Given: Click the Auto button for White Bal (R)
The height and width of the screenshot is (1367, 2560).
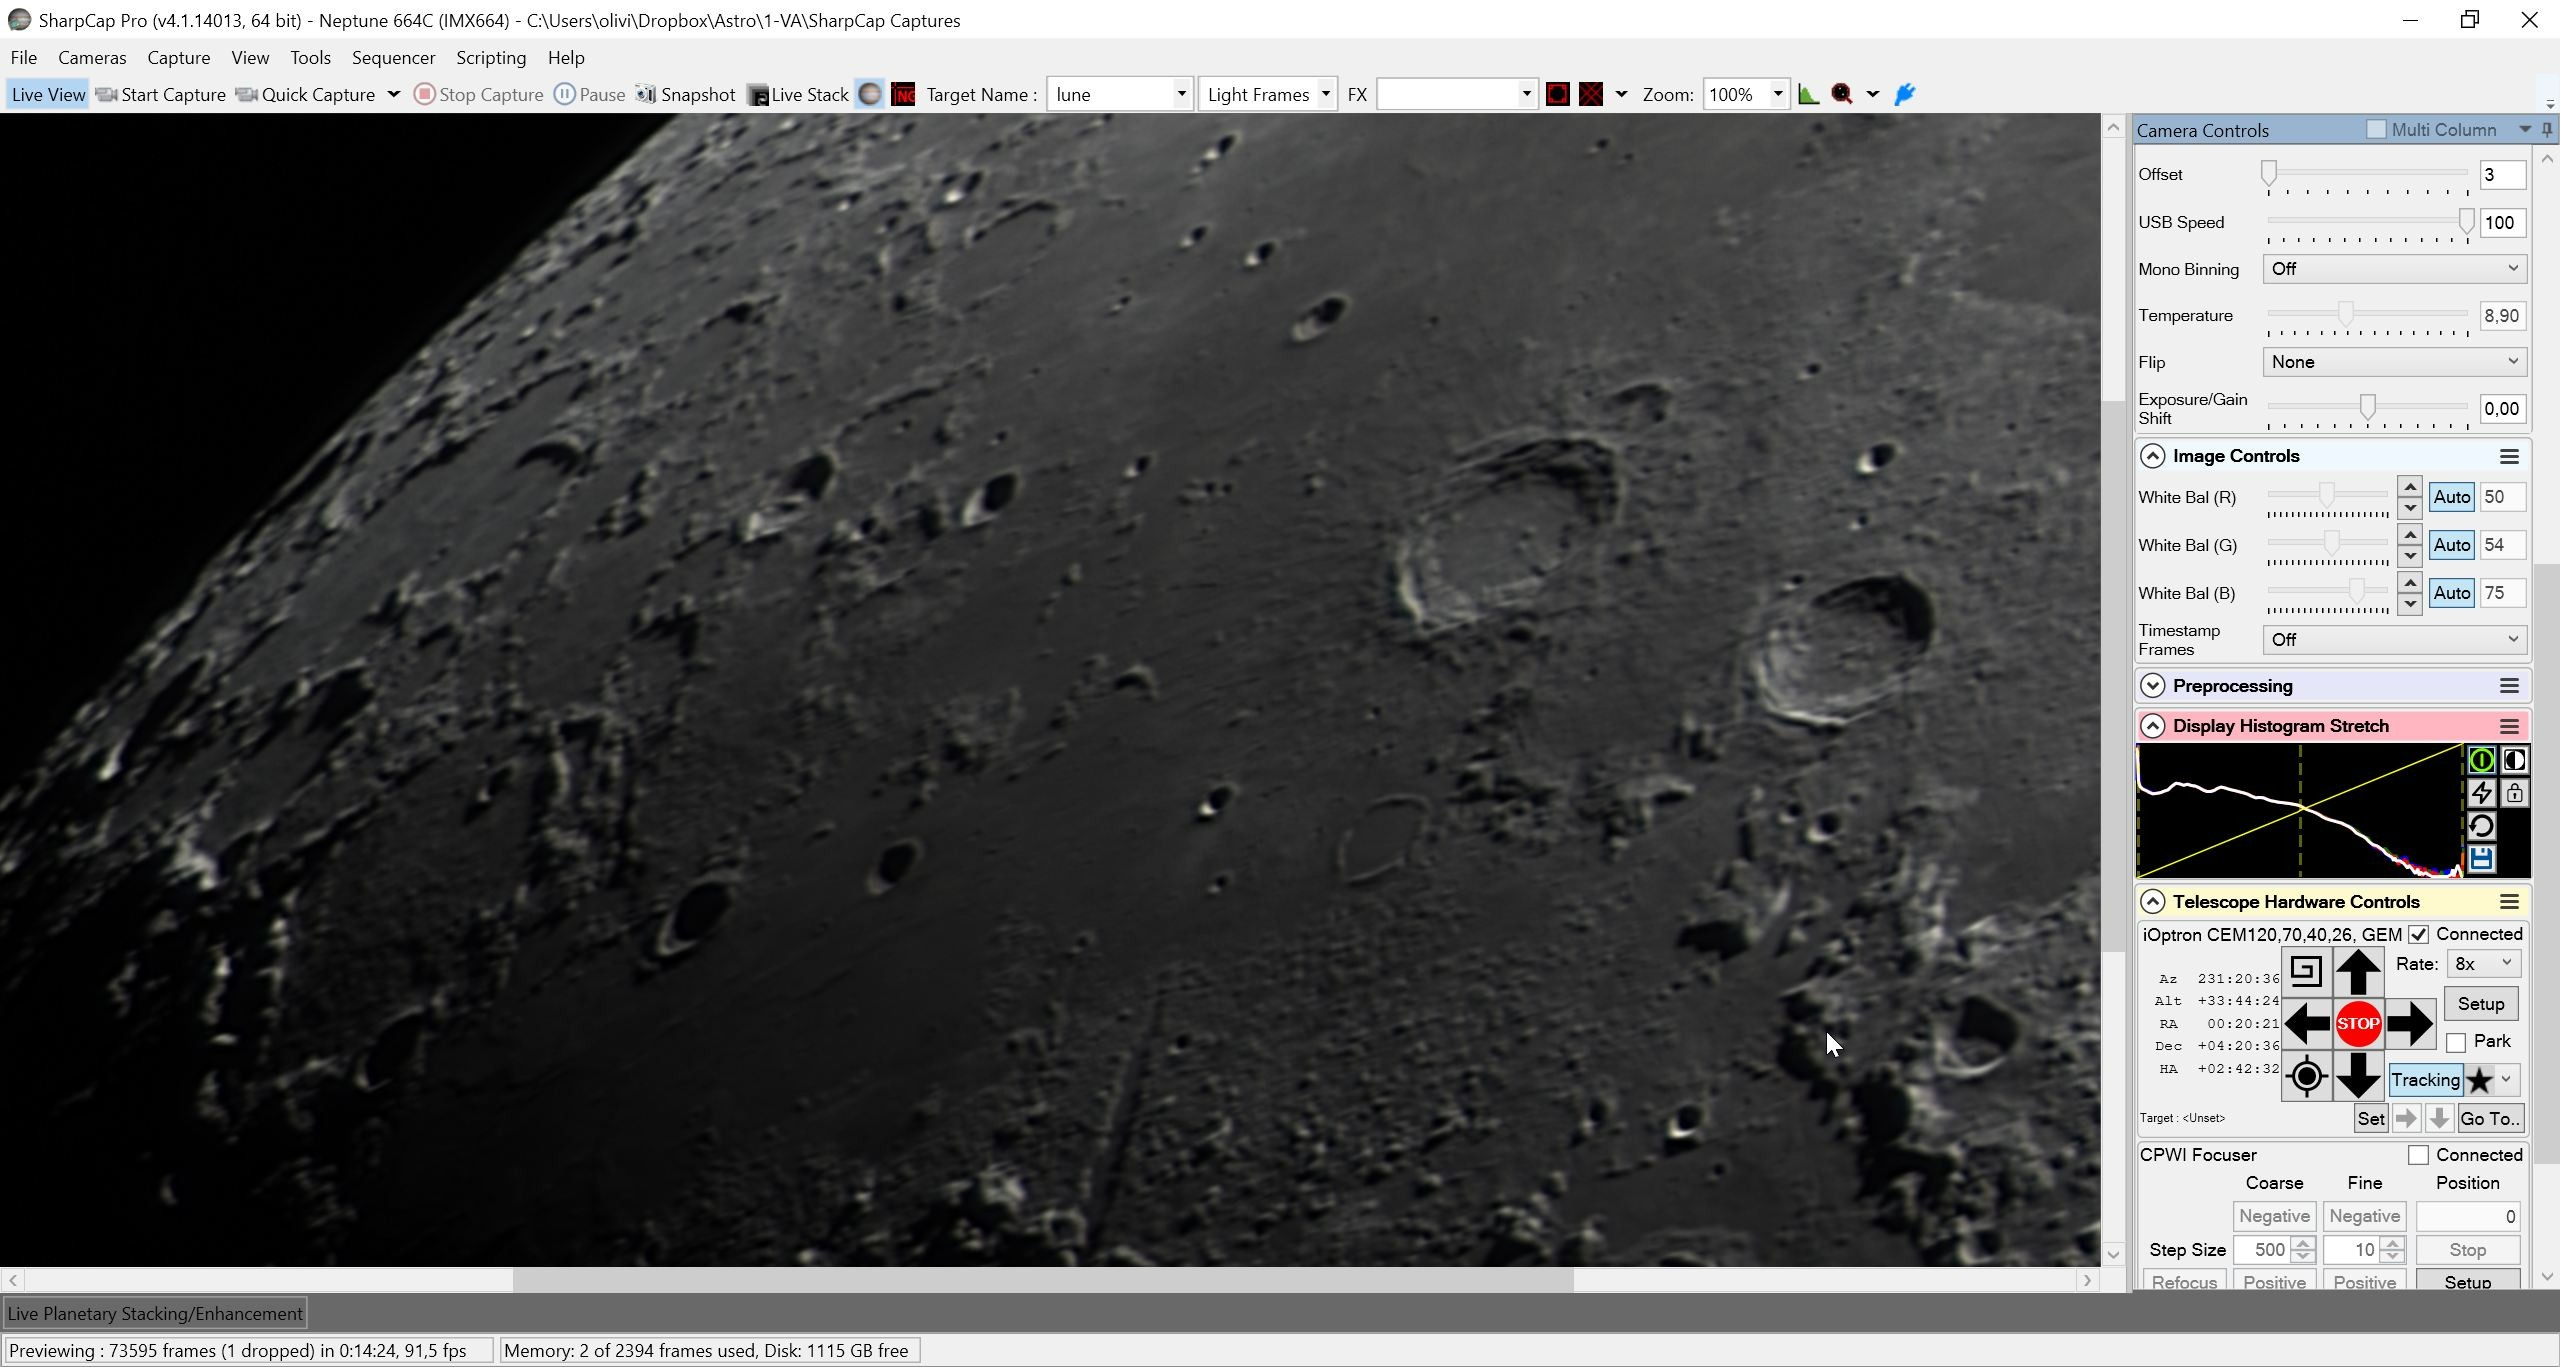Looking at the screenshot, I should tap(2451, 497).
